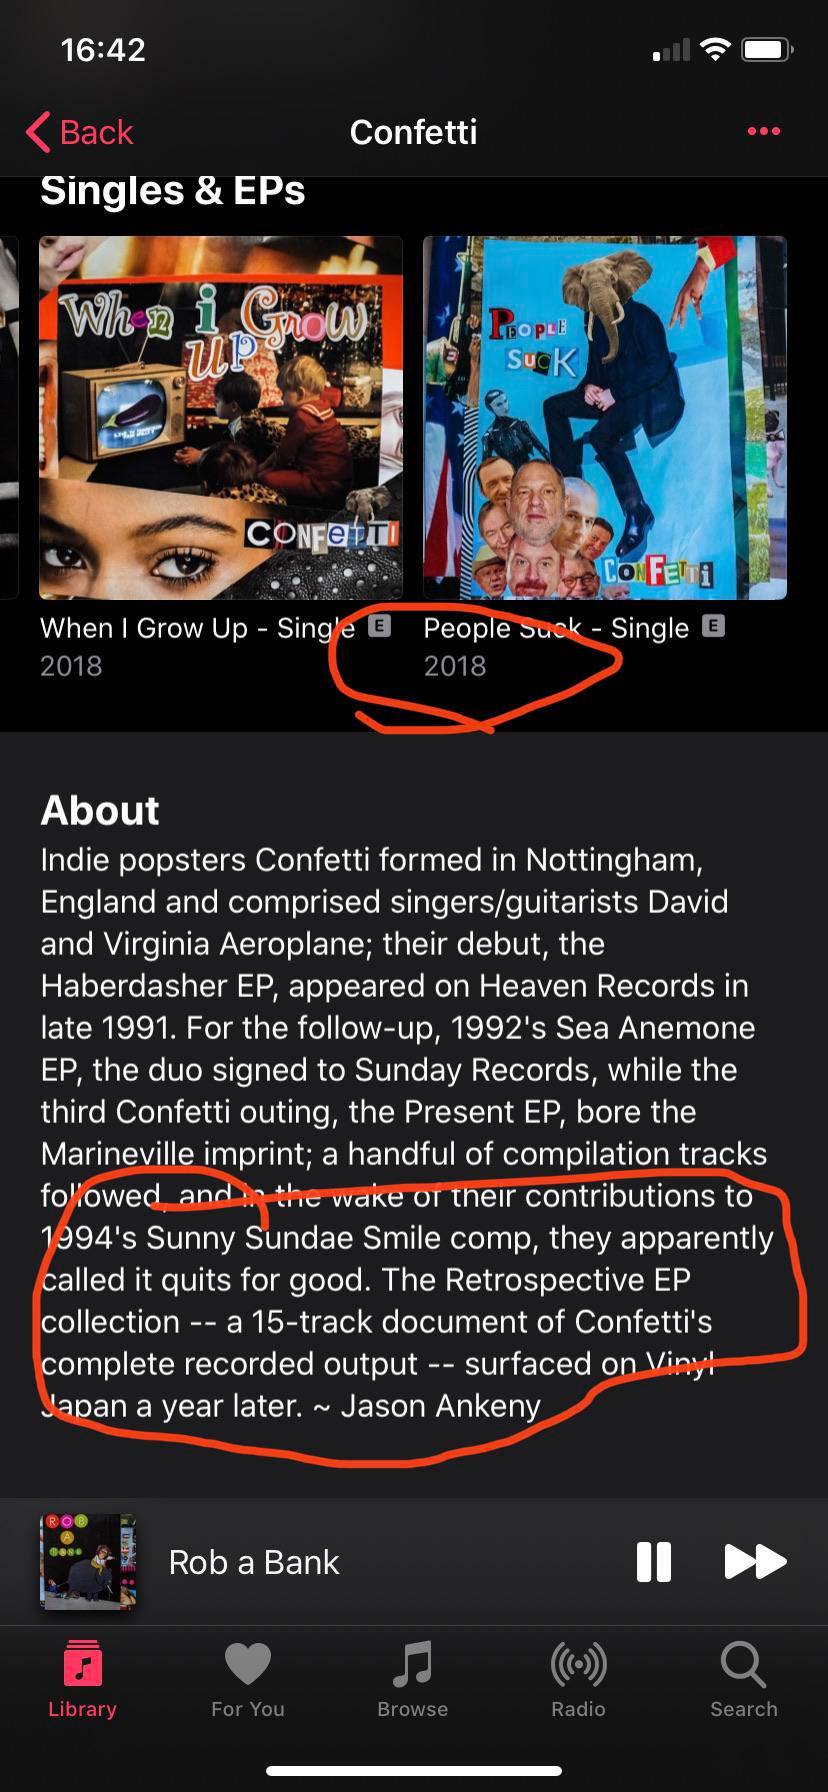This screenshot has height=1792, width=828.
Task: Tap the Back text label
Action: click(96, 132)
